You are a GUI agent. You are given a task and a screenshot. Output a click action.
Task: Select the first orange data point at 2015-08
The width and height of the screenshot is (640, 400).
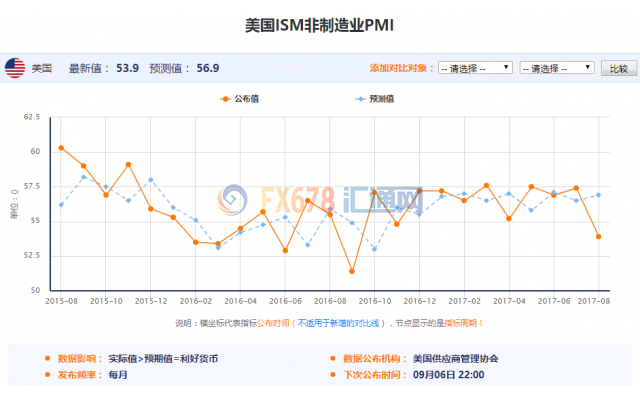pos(61,148)
